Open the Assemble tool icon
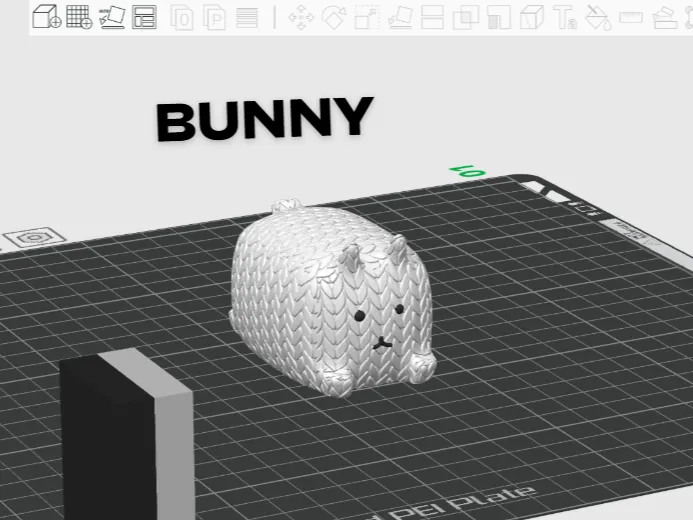The width and height of the screenshot is (693, 520). click(665, 18)
